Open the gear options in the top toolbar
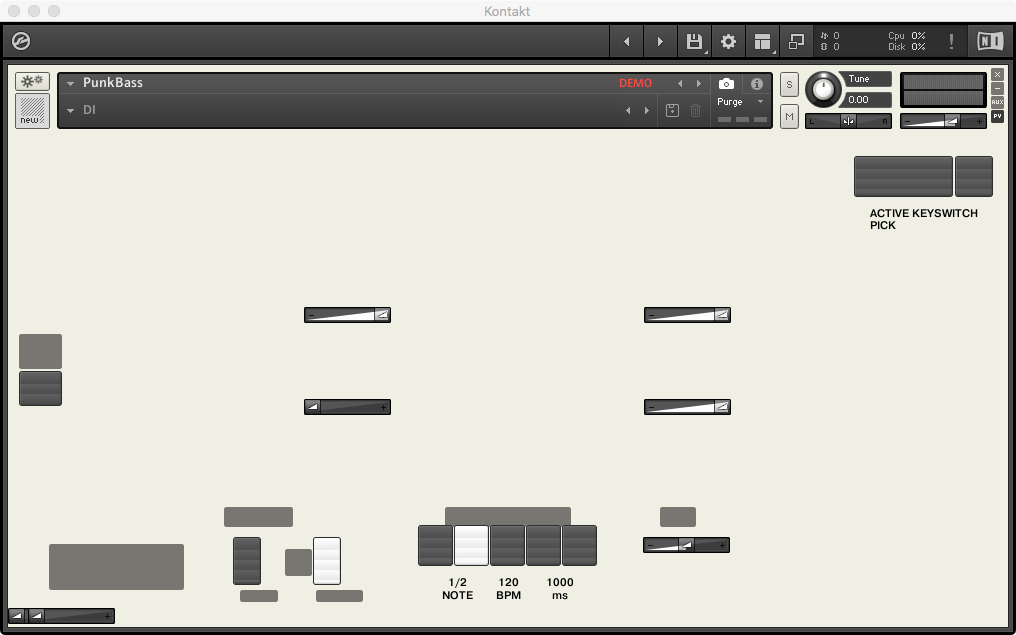 (728, 41)
